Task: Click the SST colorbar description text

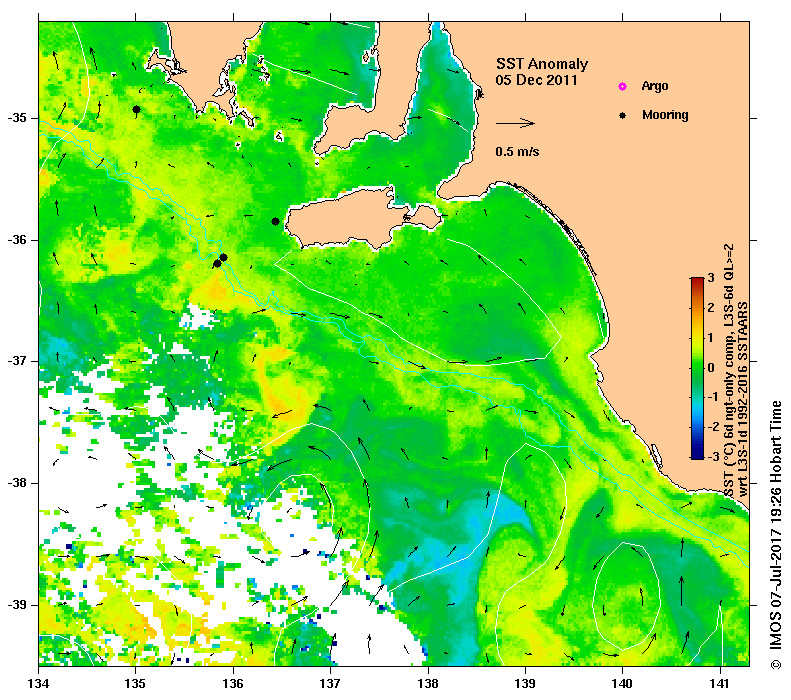Action: (x=736, y=371)
